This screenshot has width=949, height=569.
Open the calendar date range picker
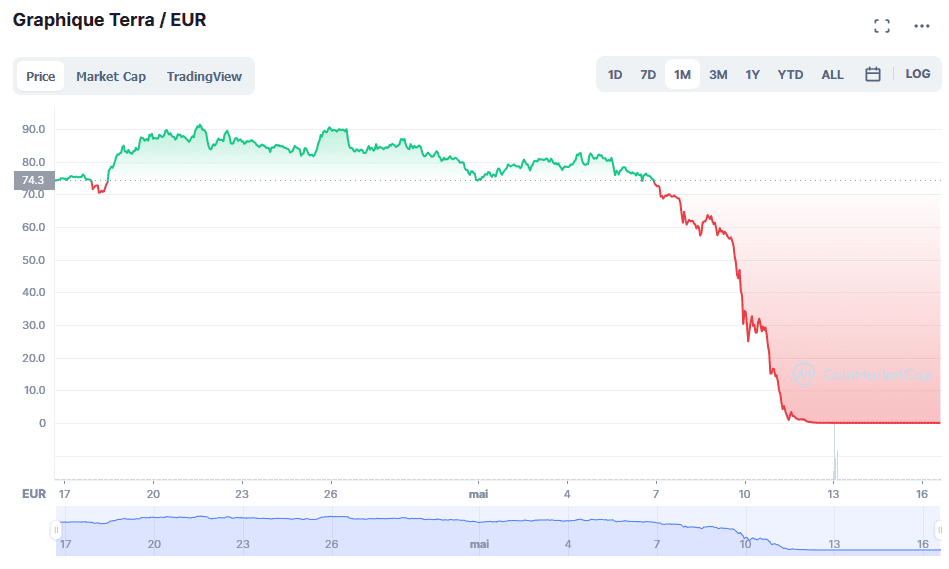point(872,74)
